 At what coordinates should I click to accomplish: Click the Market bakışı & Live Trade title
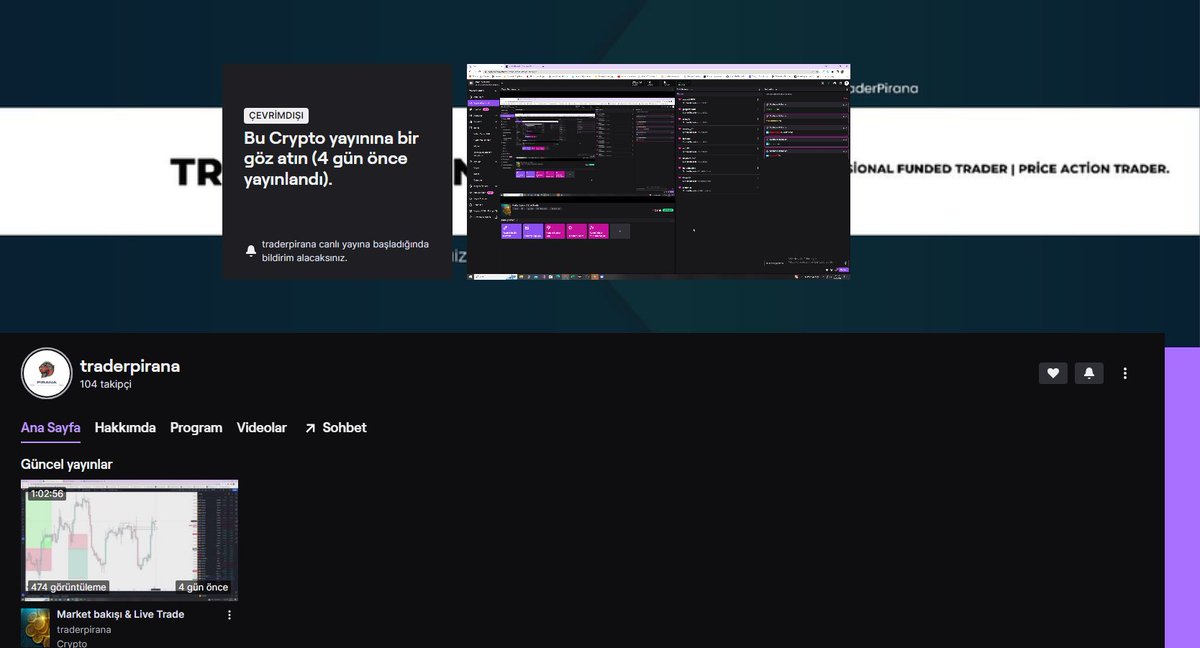[120, 614]
